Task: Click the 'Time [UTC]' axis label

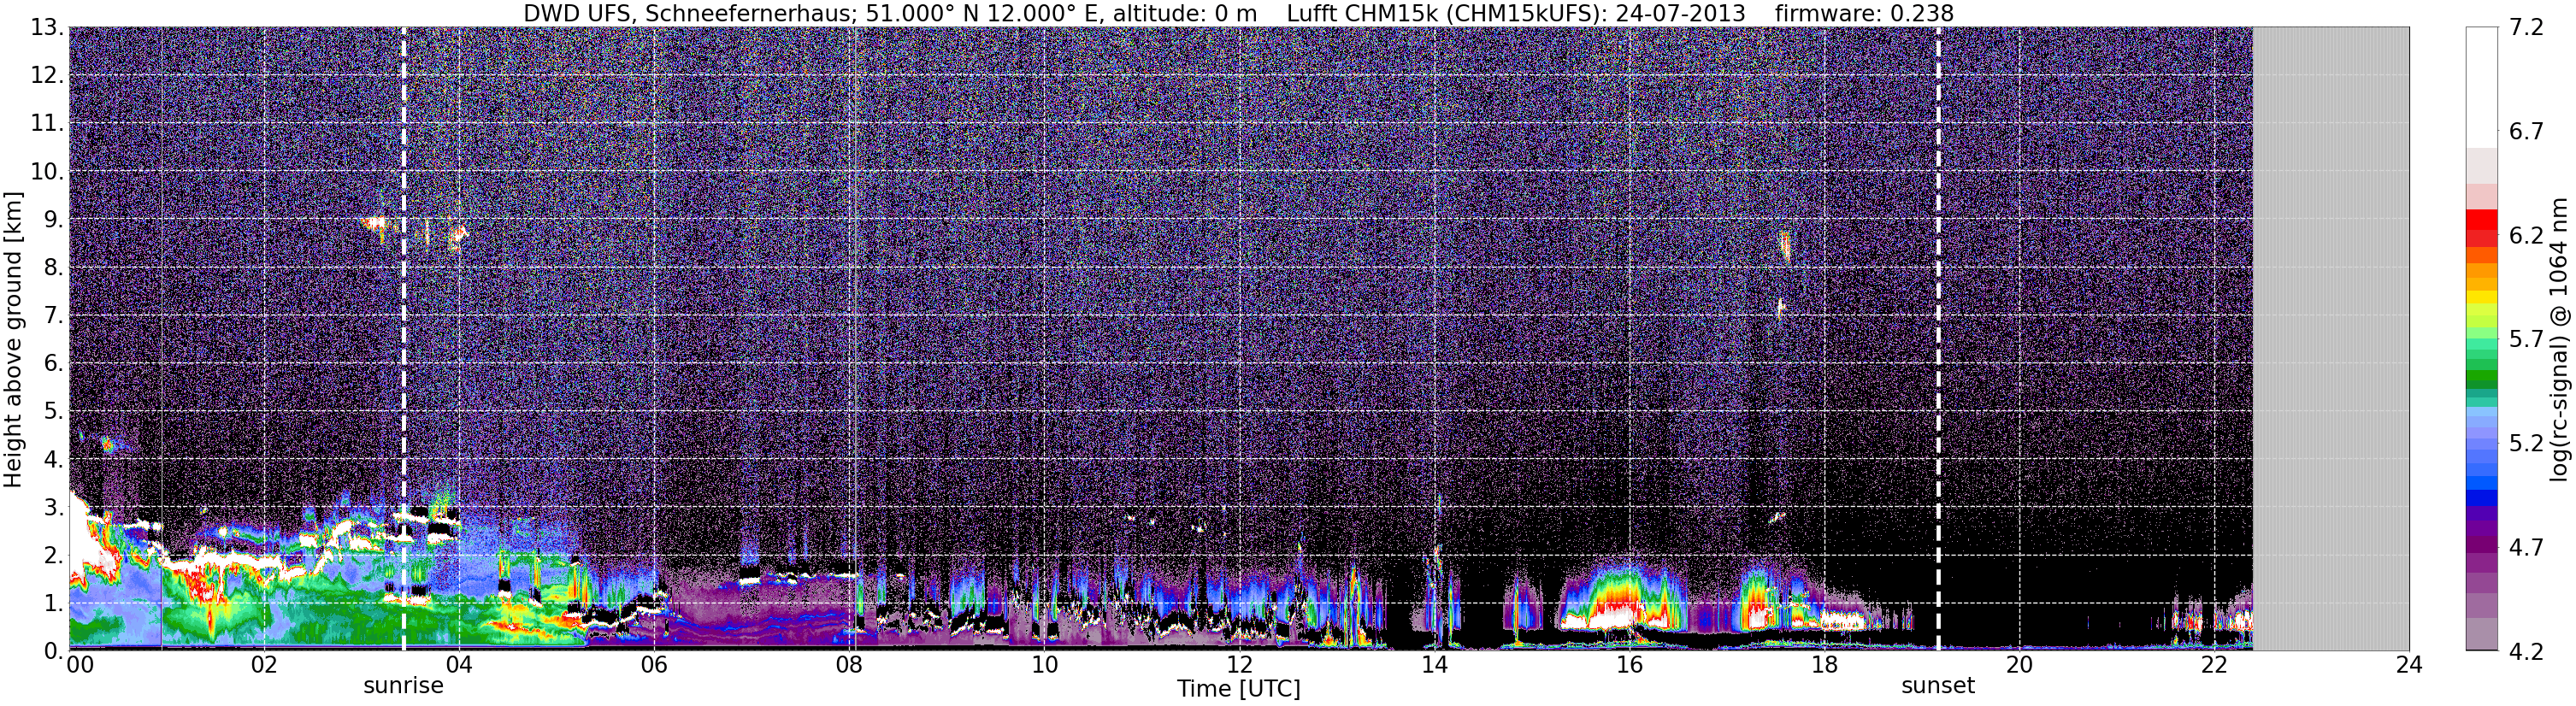Action: coord(1239,688)
